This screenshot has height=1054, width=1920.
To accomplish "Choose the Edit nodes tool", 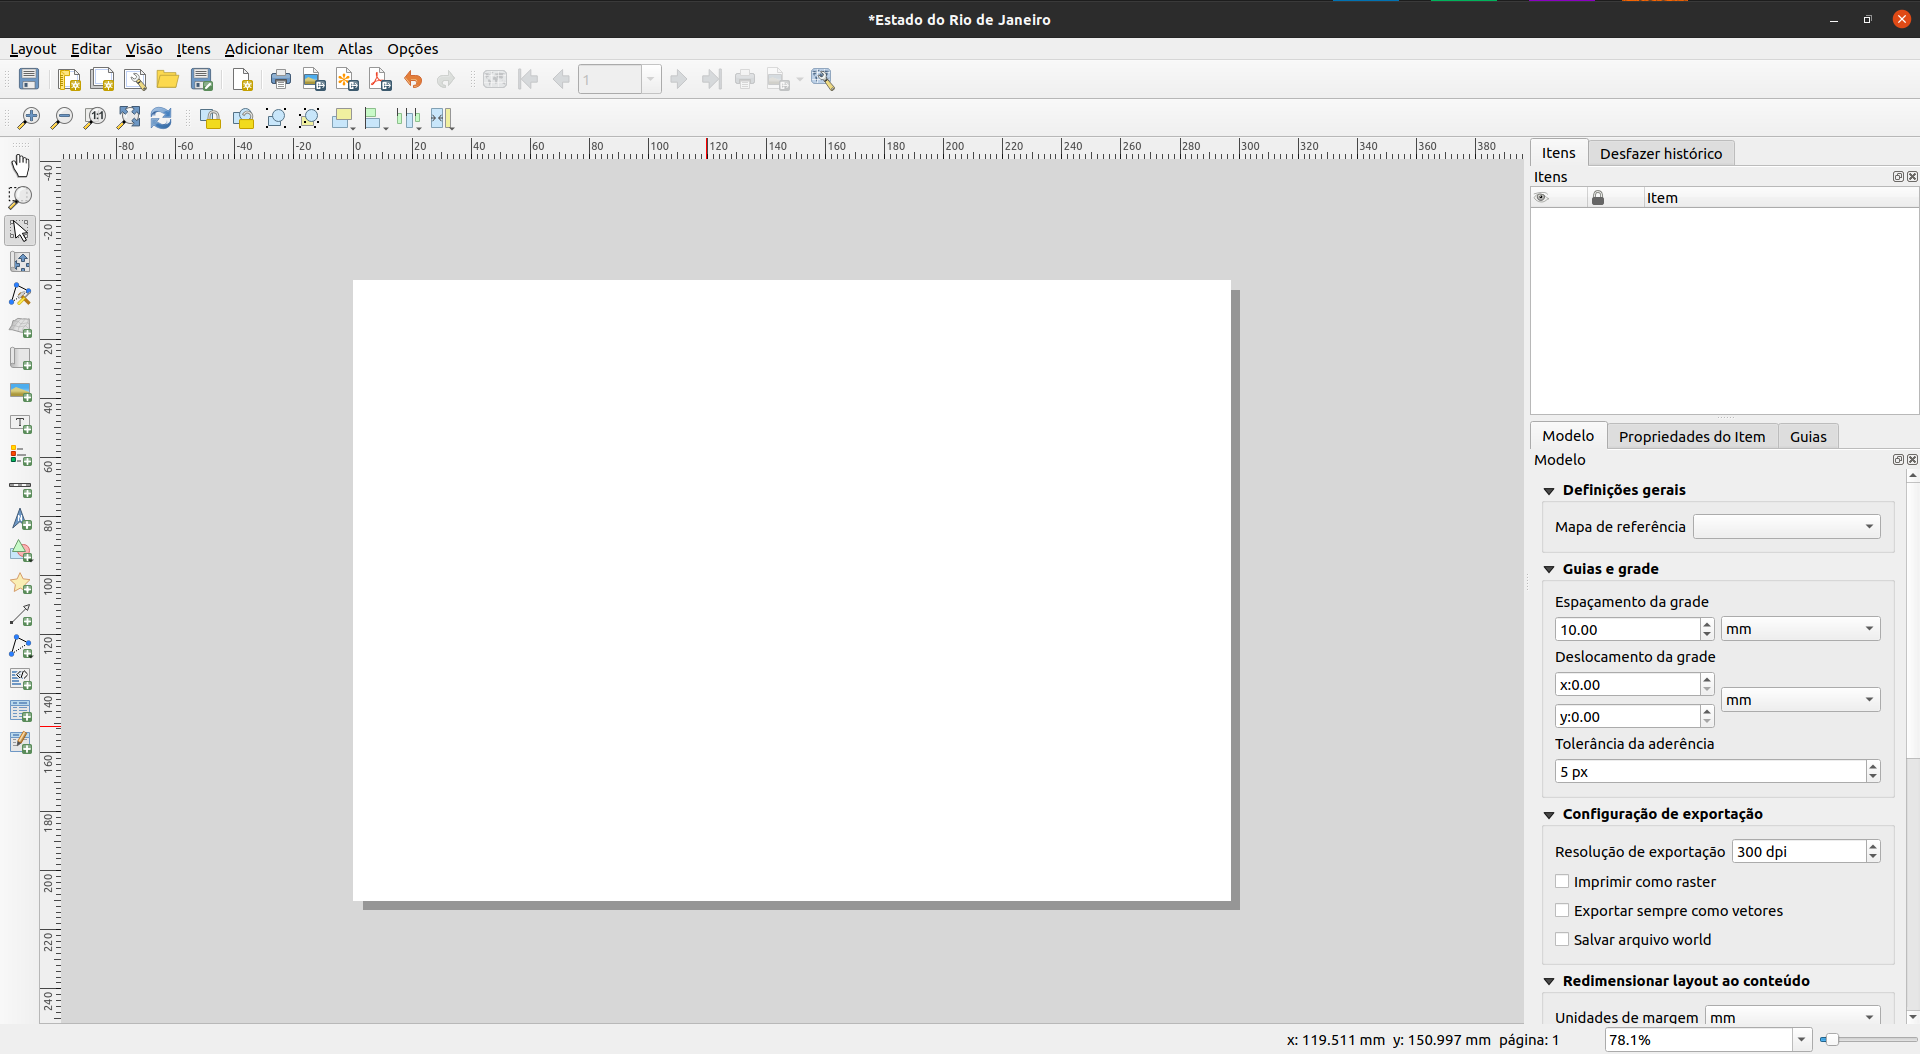I will [20, 294].
